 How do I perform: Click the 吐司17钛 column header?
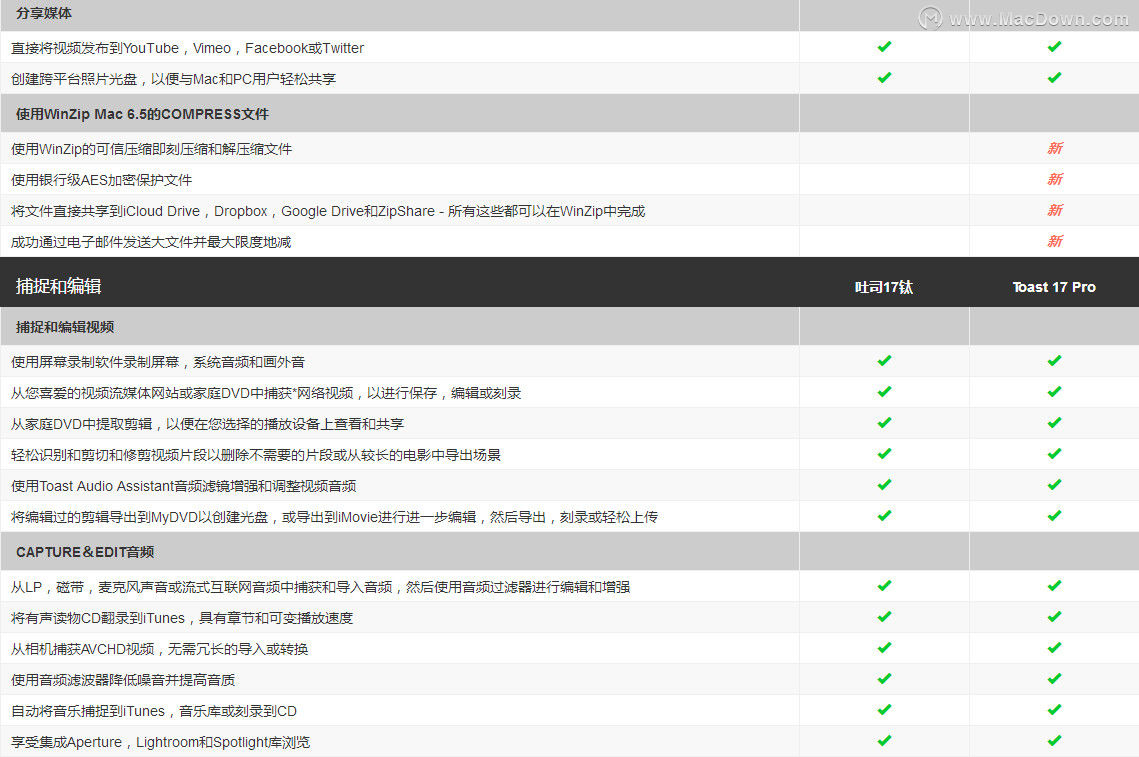[x=884, y=287]
